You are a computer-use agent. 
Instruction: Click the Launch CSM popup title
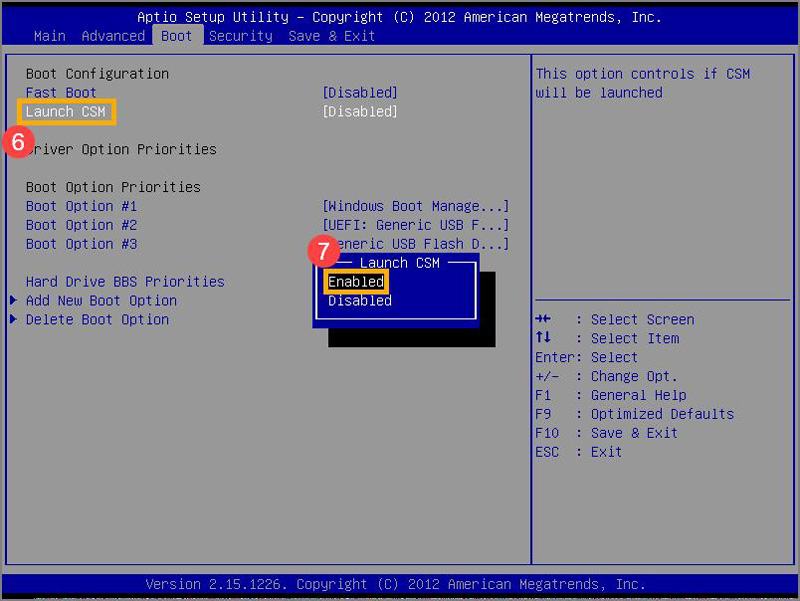tap(398, 263)
